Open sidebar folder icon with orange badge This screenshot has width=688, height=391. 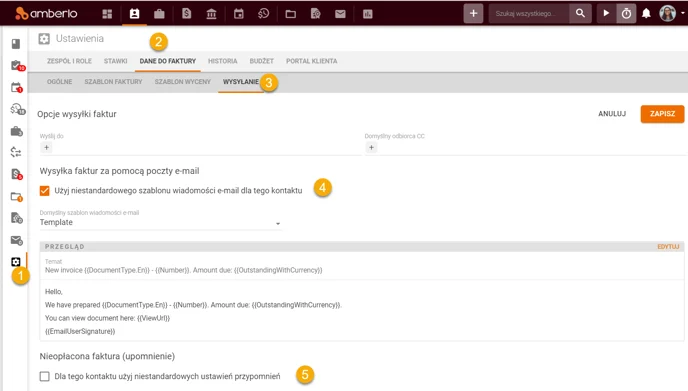(16, 197)
